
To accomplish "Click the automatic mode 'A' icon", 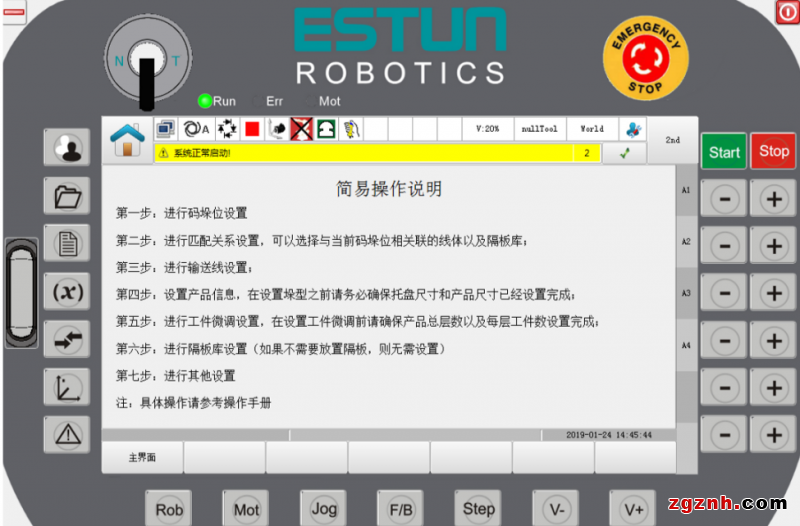I will (196, 129).
